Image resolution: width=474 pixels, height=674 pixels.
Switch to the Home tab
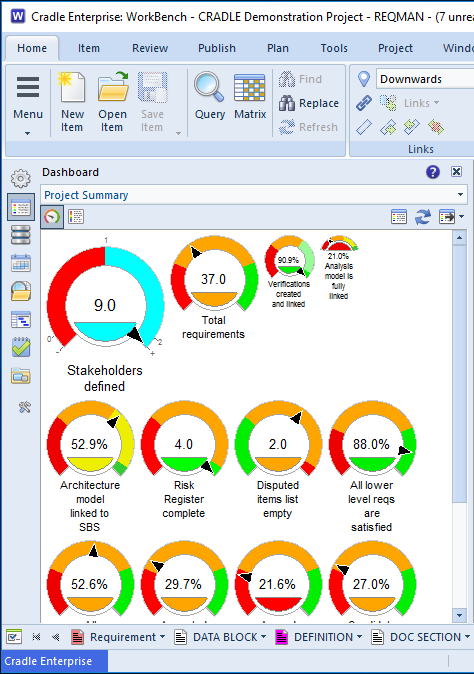32,48
